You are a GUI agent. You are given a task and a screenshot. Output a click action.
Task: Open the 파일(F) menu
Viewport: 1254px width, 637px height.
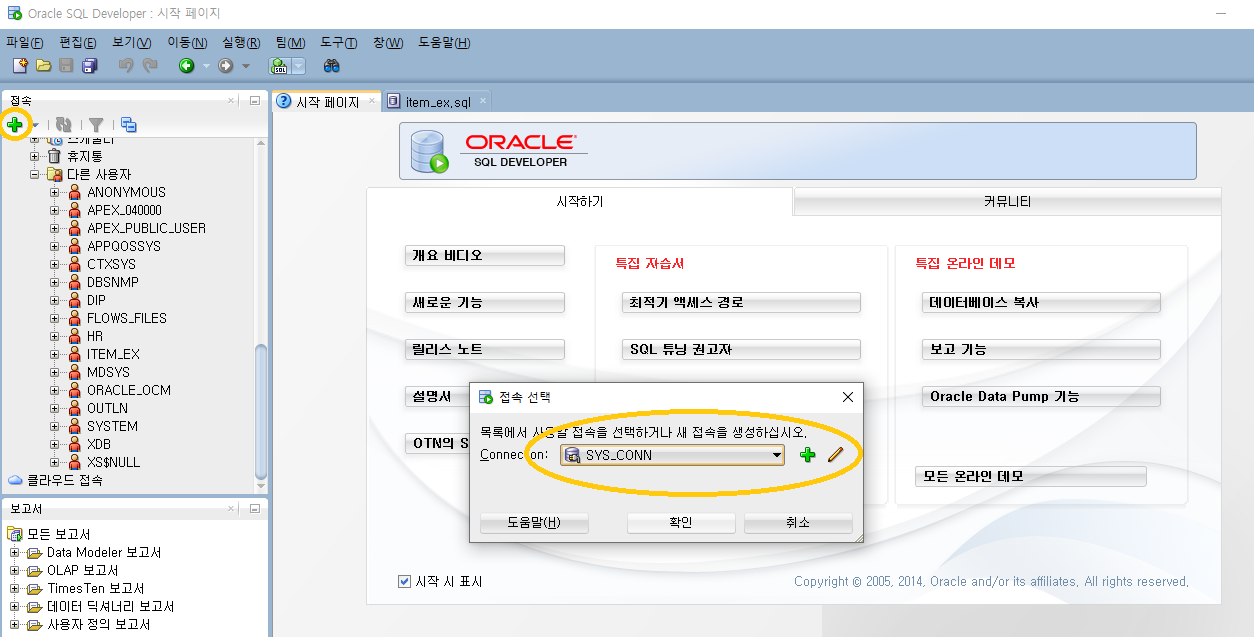point(25,42)
